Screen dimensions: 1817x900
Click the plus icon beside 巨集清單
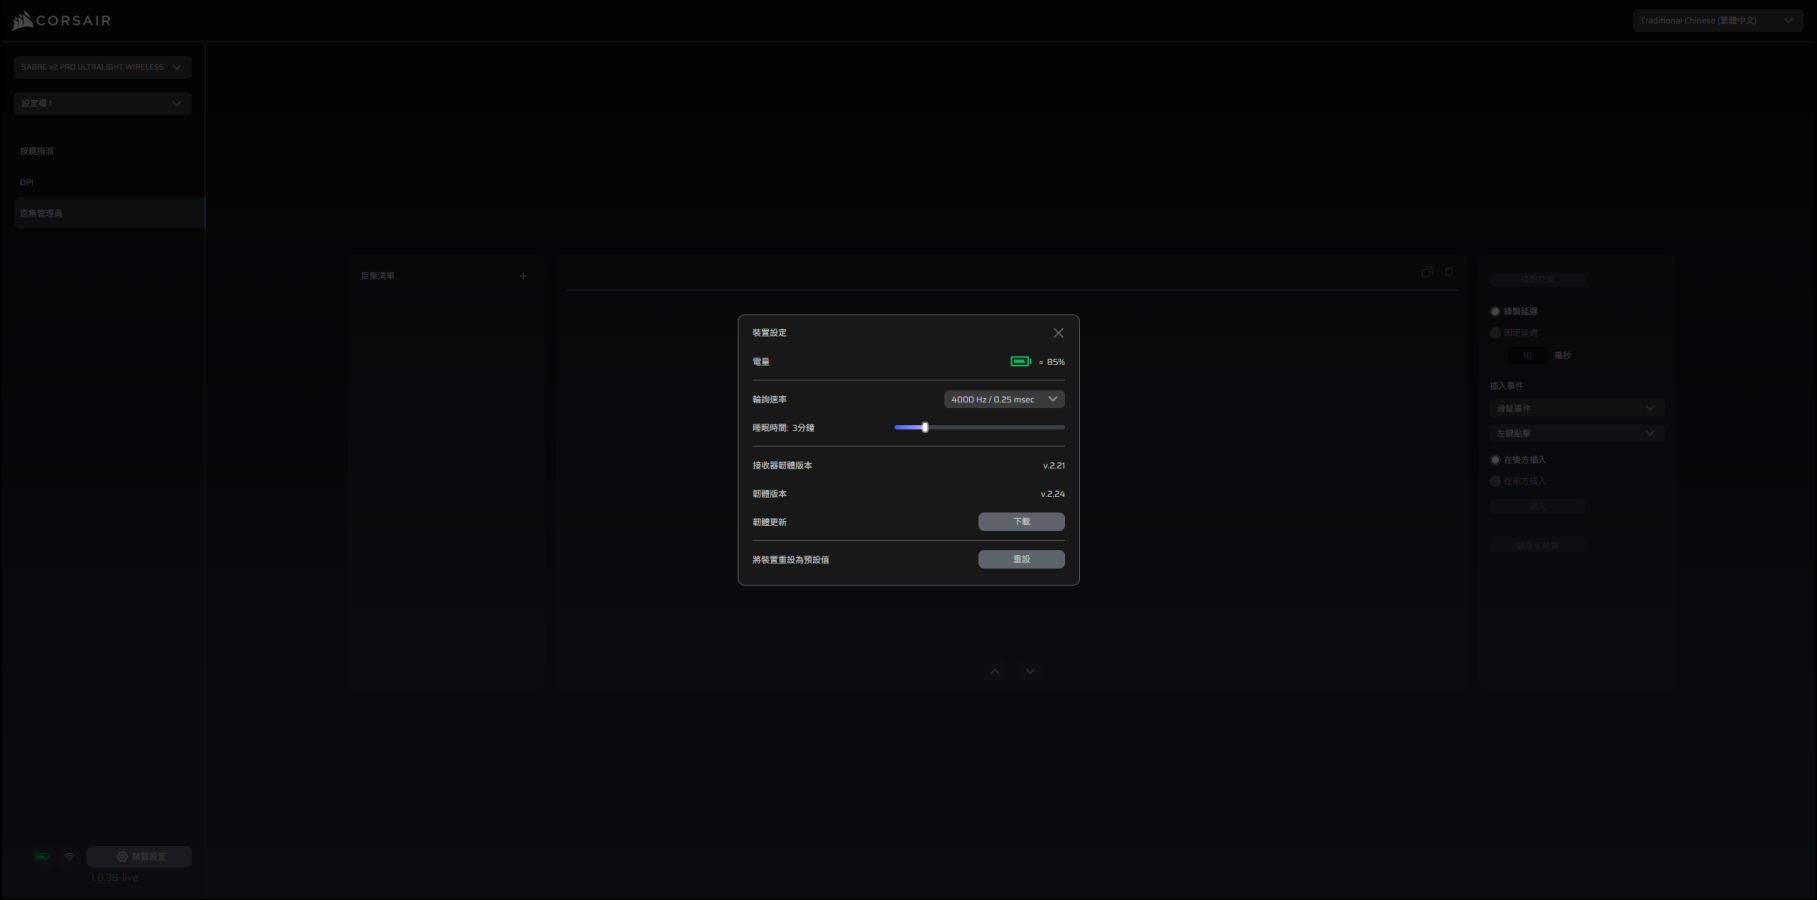click(523, 276)
